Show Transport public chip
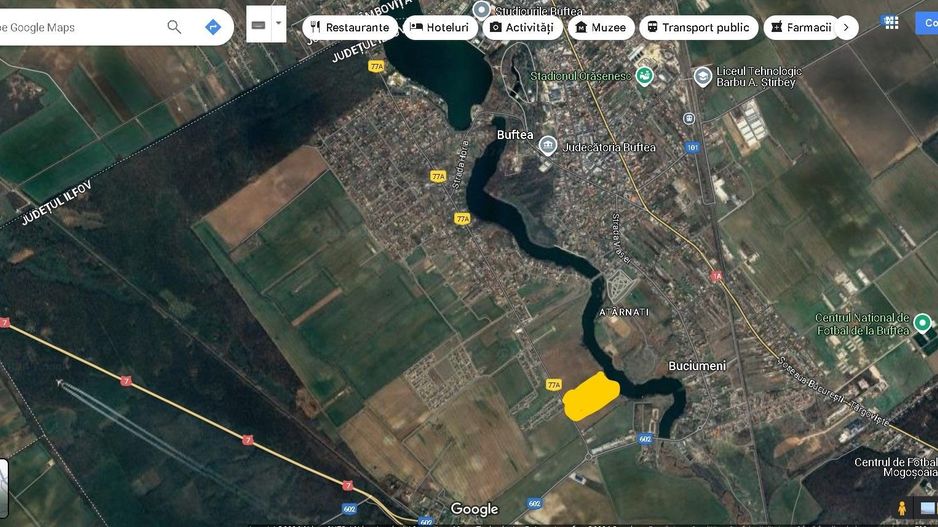This screenshot has width=938, height=527. (698, 28)
